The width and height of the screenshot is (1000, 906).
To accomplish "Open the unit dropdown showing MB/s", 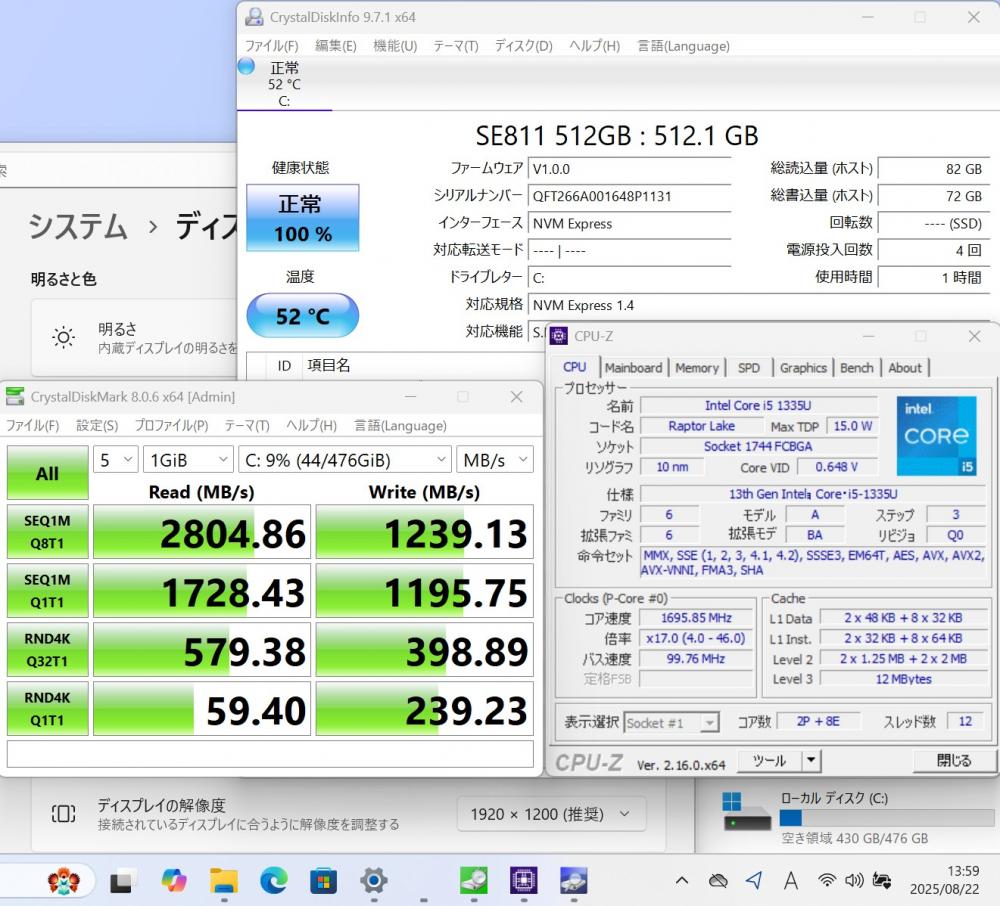I will (x=495, y=460).
